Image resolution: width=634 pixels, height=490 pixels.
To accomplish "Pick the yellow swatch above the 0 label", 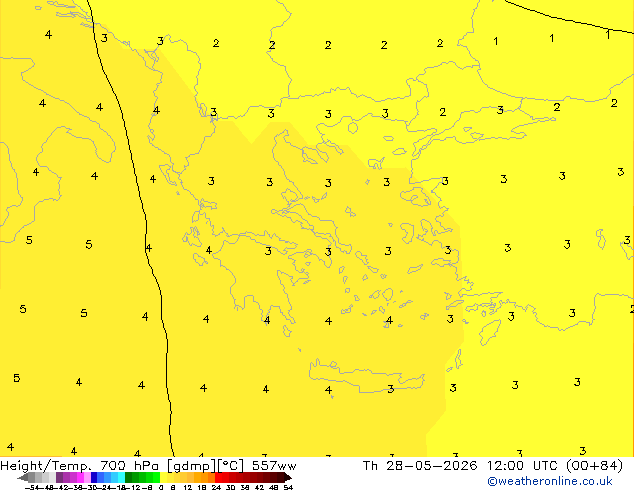I will coord(164,477).
